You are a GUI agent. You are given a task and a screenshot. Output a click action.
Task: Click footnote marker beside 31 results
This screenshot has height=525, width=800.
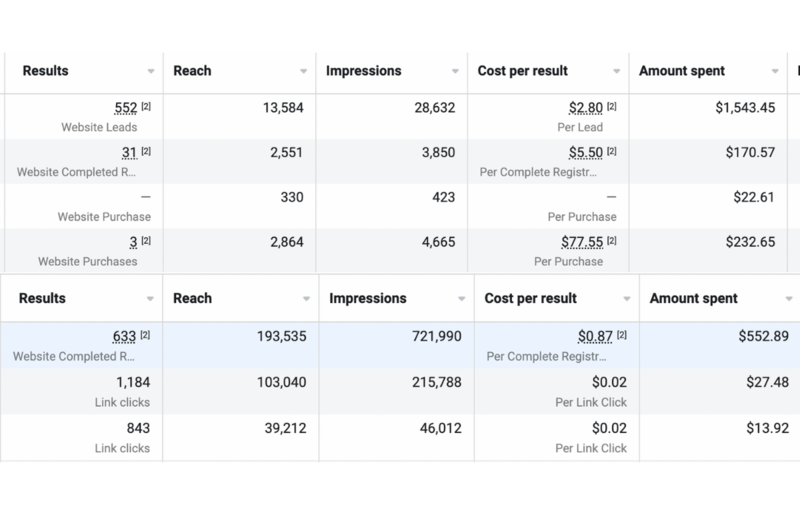point(146,151)
